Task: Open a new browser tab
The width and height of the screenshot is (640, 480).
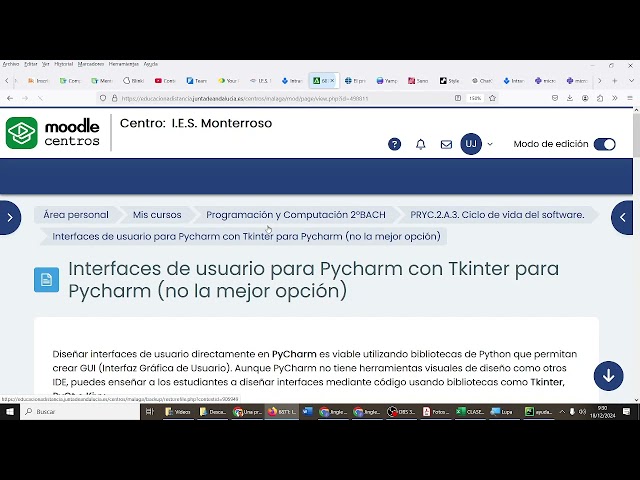Action: (x=614, y=81)
